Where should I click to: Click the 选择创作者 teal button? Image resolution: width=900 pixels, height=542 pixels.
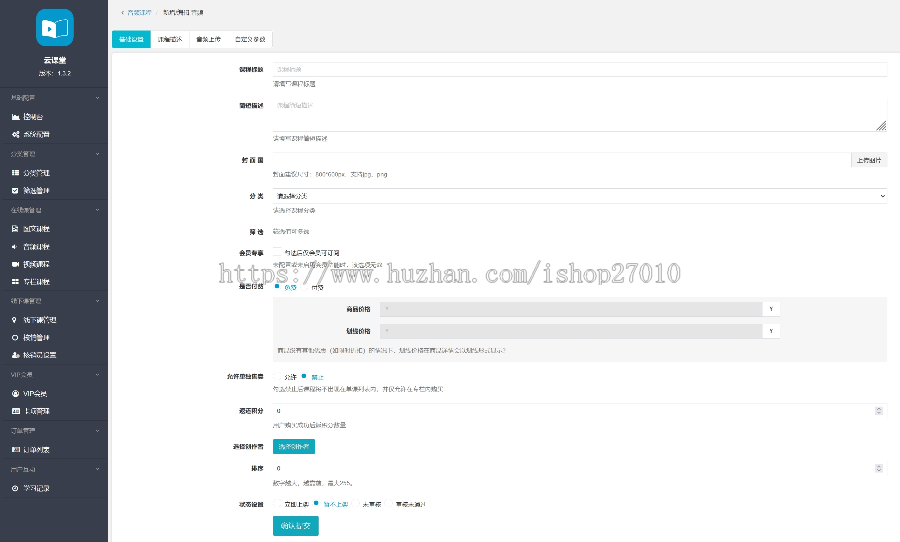[x=294, y=446]
